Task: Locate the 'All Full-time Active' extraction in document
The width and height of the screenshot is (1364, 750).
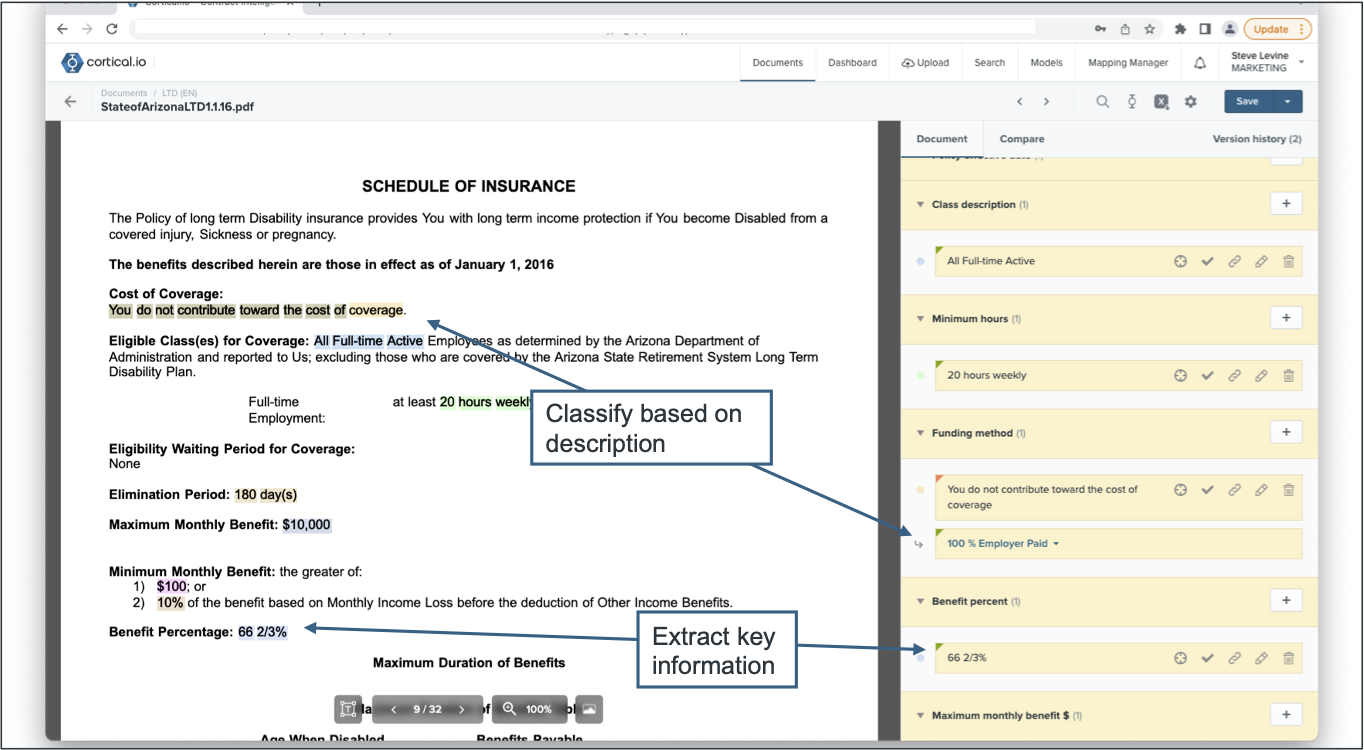Action: click(1180, 261)
